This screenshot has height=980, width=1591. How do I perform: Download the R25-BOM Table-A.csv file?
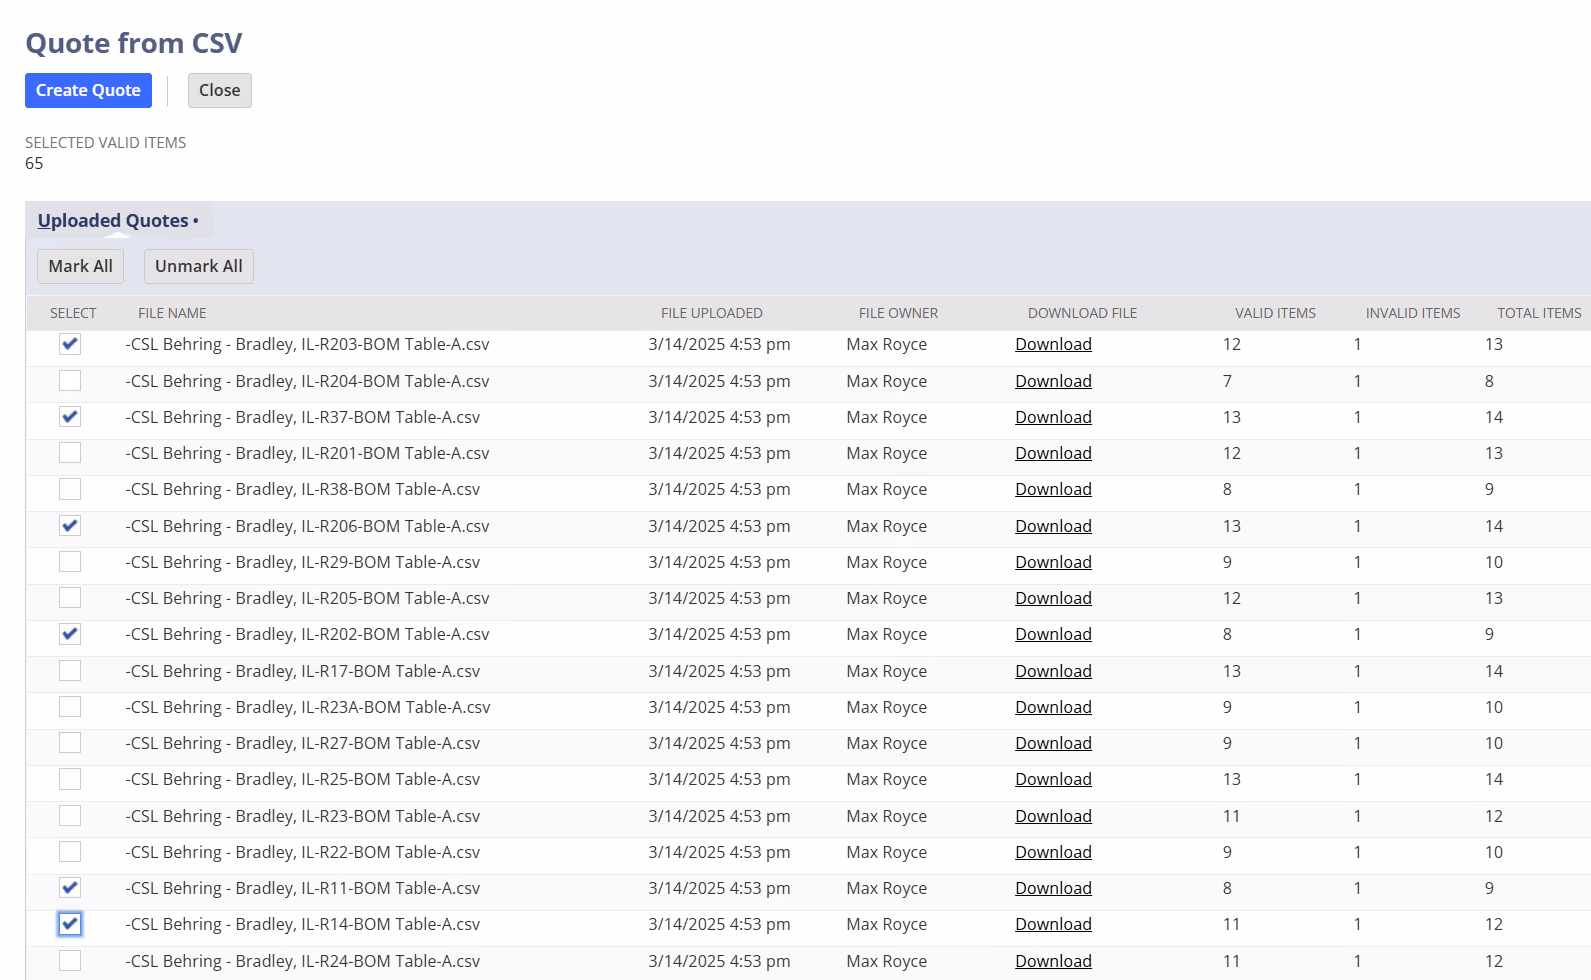(1053, 779)
